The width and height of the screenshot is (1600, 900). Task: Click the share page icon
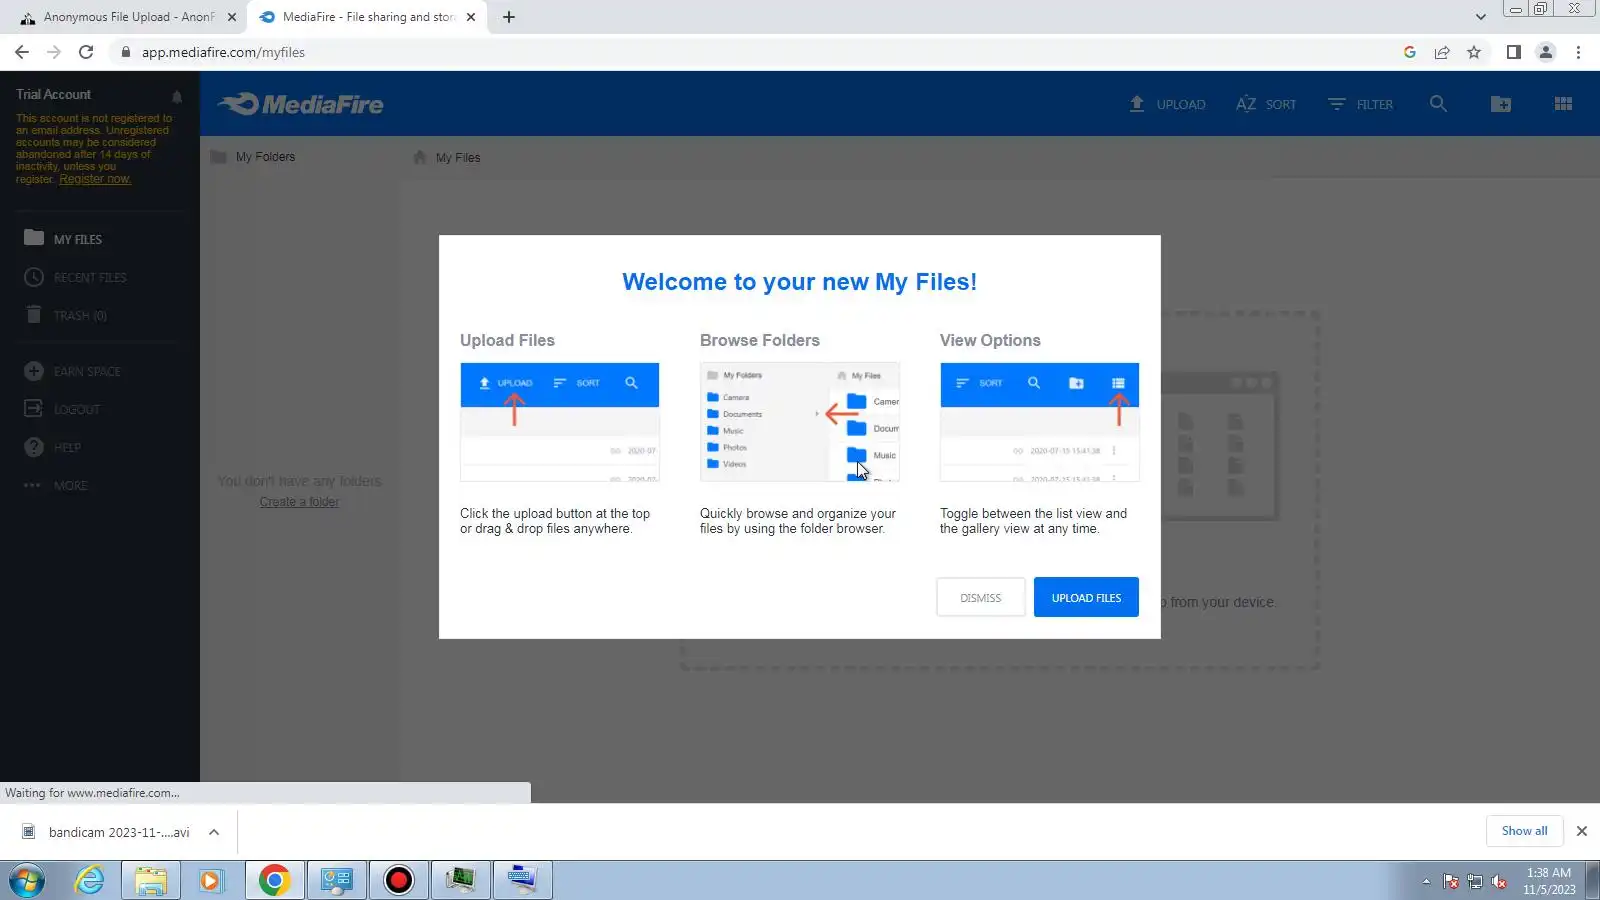[x=1442, y=52]
